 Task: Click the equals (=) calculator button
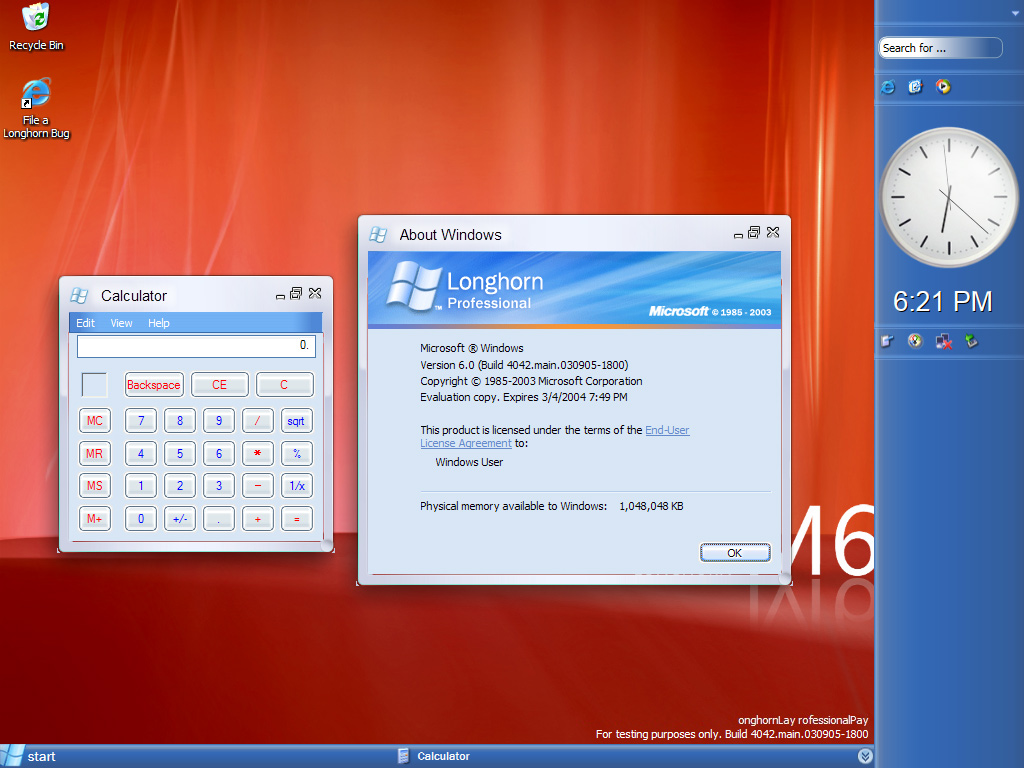tap(296, 519)
